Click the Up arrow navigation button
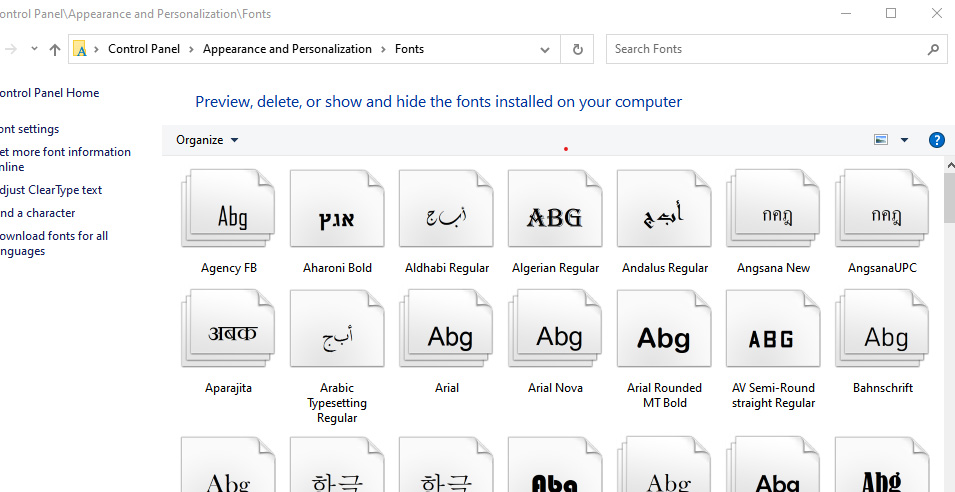 point(55,49)
